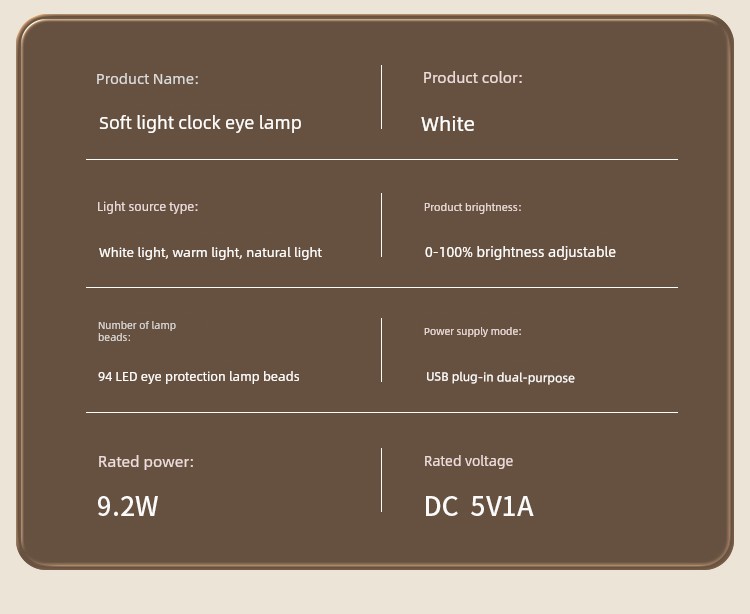The height and width of the screenshot is (614, 750).
Task: Click divider between Product Name and color
Action: click(381, 97)
